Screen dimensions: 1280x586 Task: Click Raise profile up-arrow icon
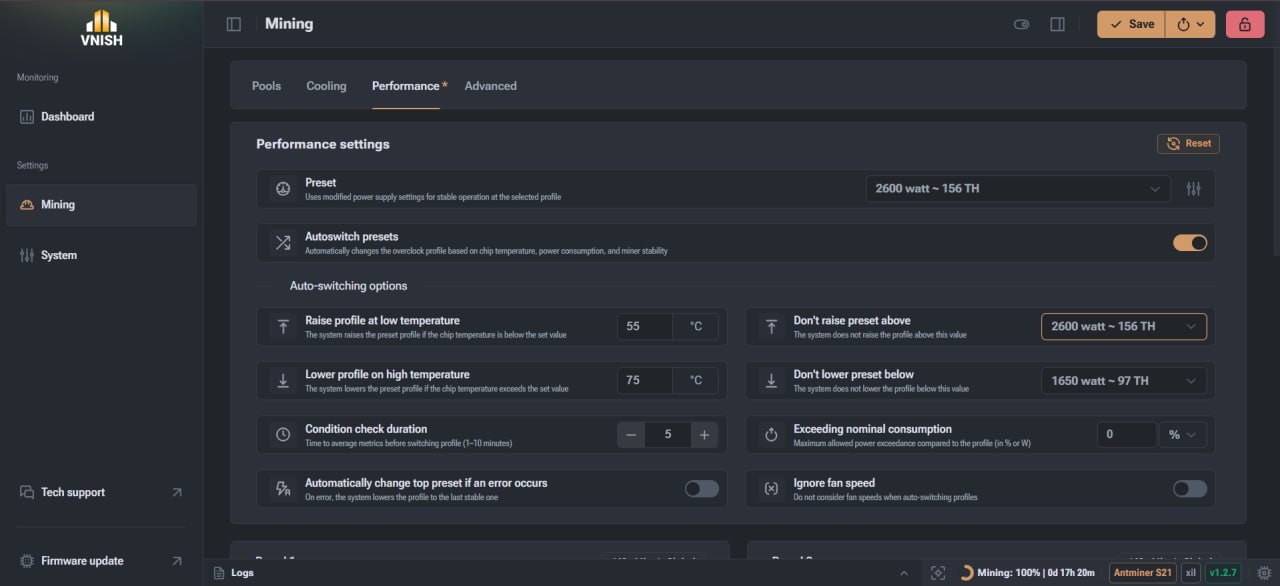click(x=283, y=326)
